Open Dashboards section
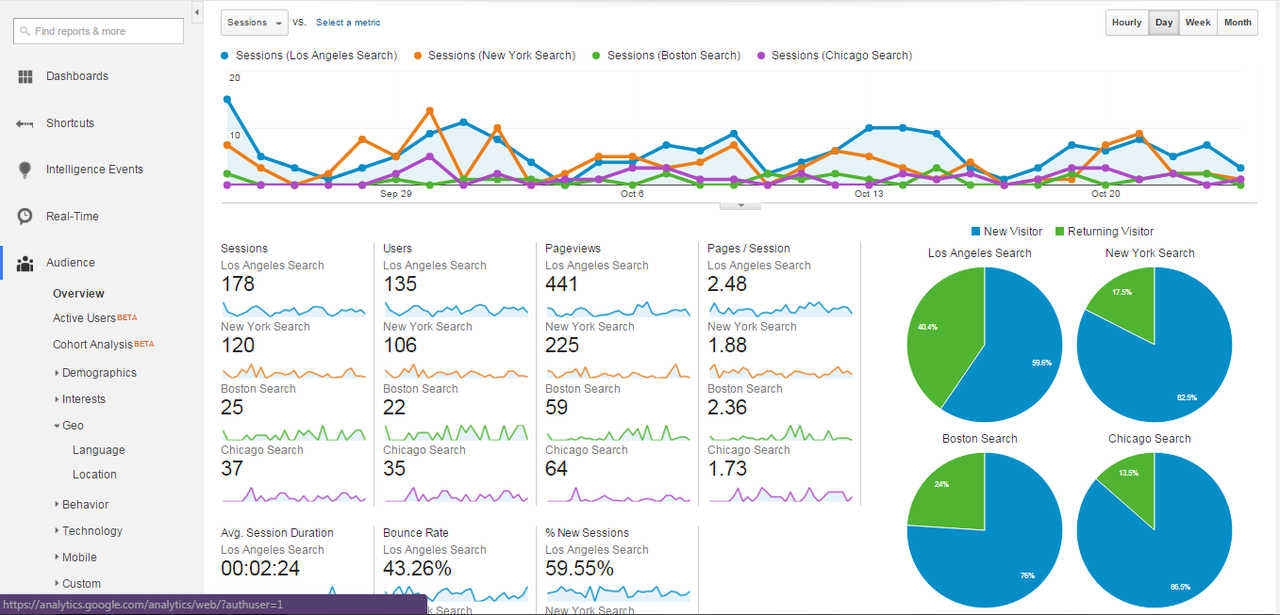 [77, 76]
